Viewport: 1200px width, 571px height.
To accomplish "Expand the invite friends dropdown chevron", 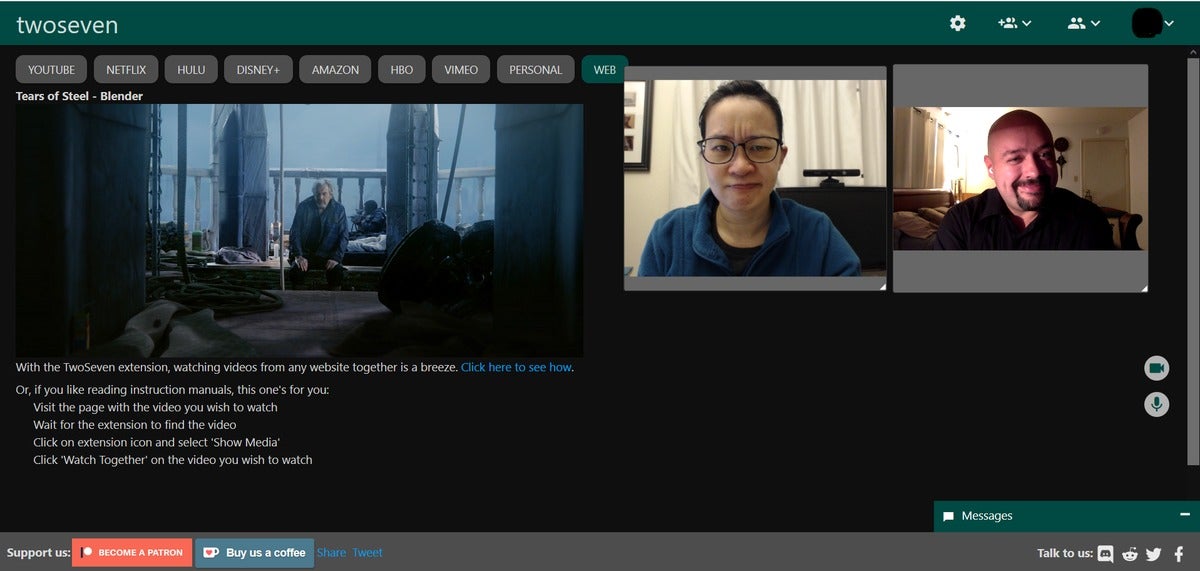I will click(x=1026, y=23).
